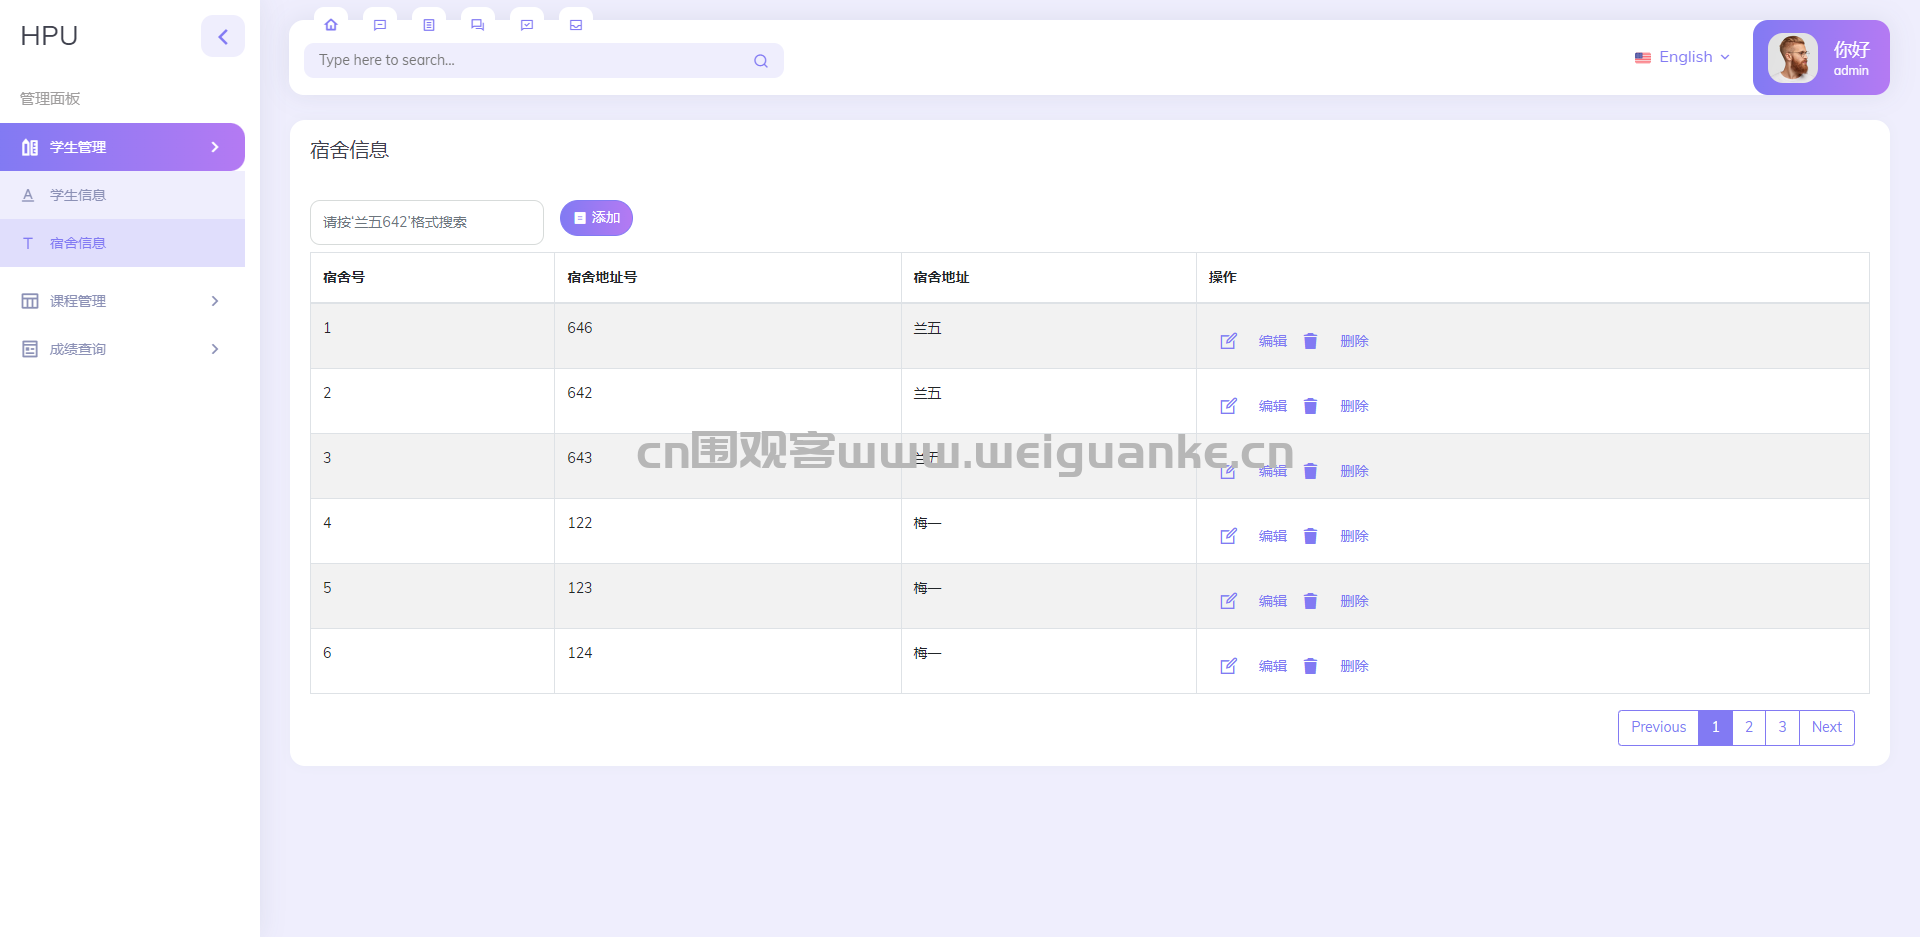Screen dimensions: 1920x937
Task: Collapse the sidebar with the arrow button
Action: point(223,37)
